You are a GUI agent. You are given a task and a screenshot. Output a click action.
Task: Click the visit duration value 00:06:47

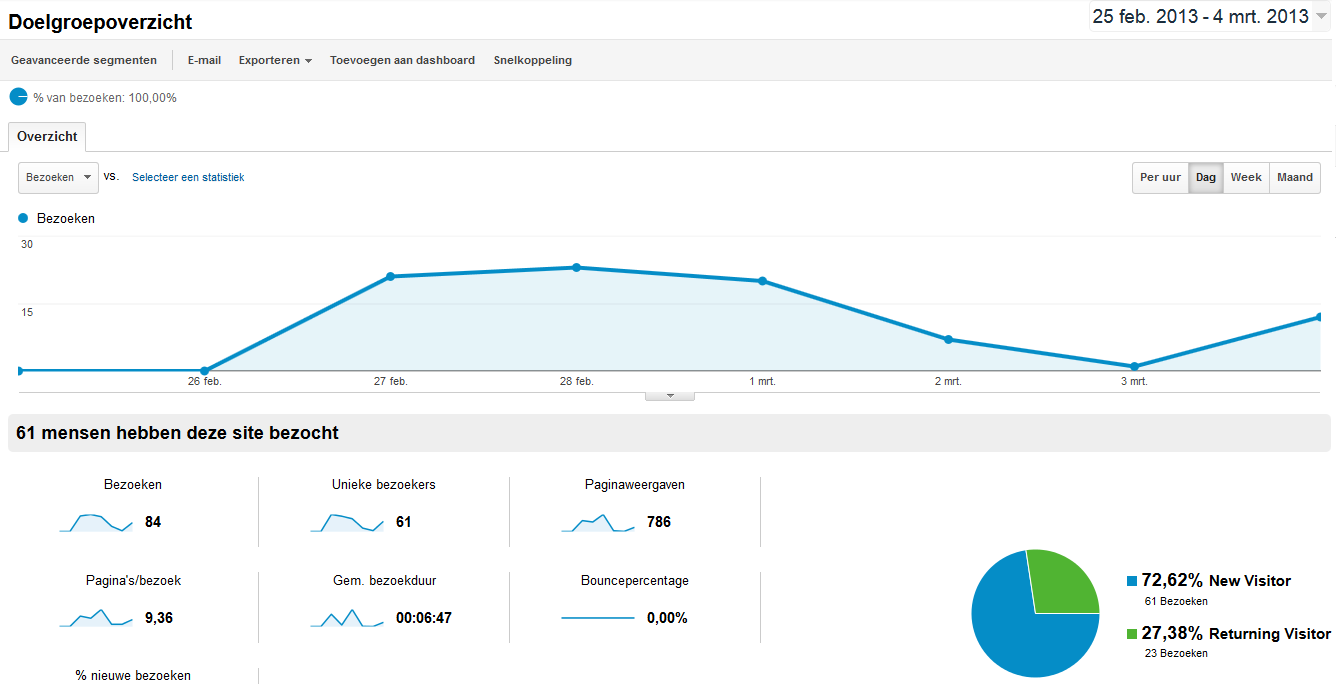pos(424,618)
